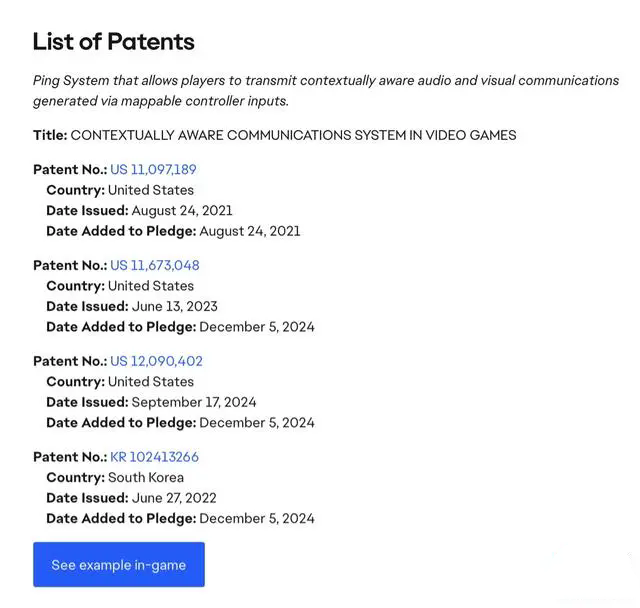This screenshot has height=608, width=640.
Task: Click the Date Issued June 13, 2023 line
Action: tap(132, 306)
